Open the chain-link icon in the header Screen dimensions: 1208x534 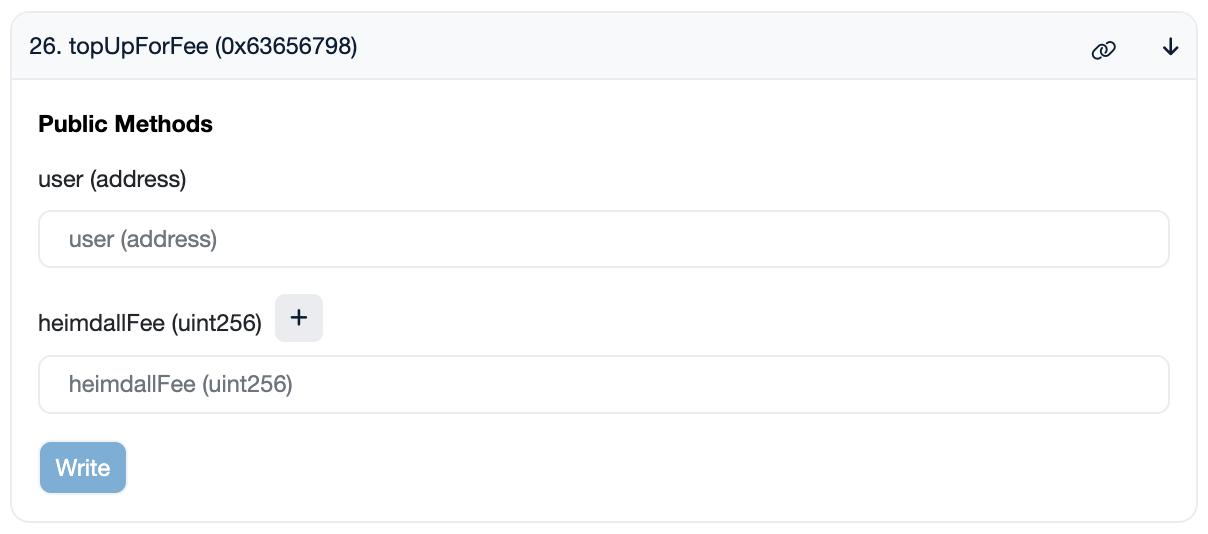click(1103, 49)
